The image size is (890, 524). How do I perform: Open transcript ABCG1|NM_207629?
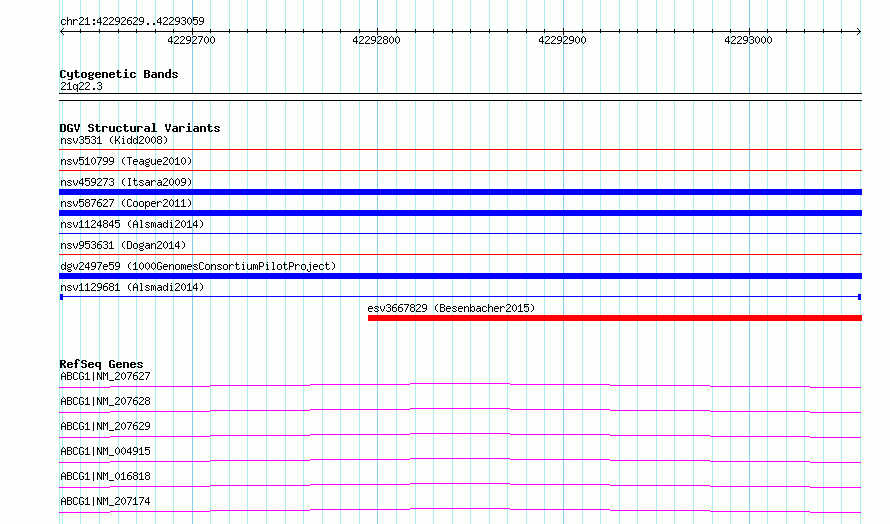105,426
